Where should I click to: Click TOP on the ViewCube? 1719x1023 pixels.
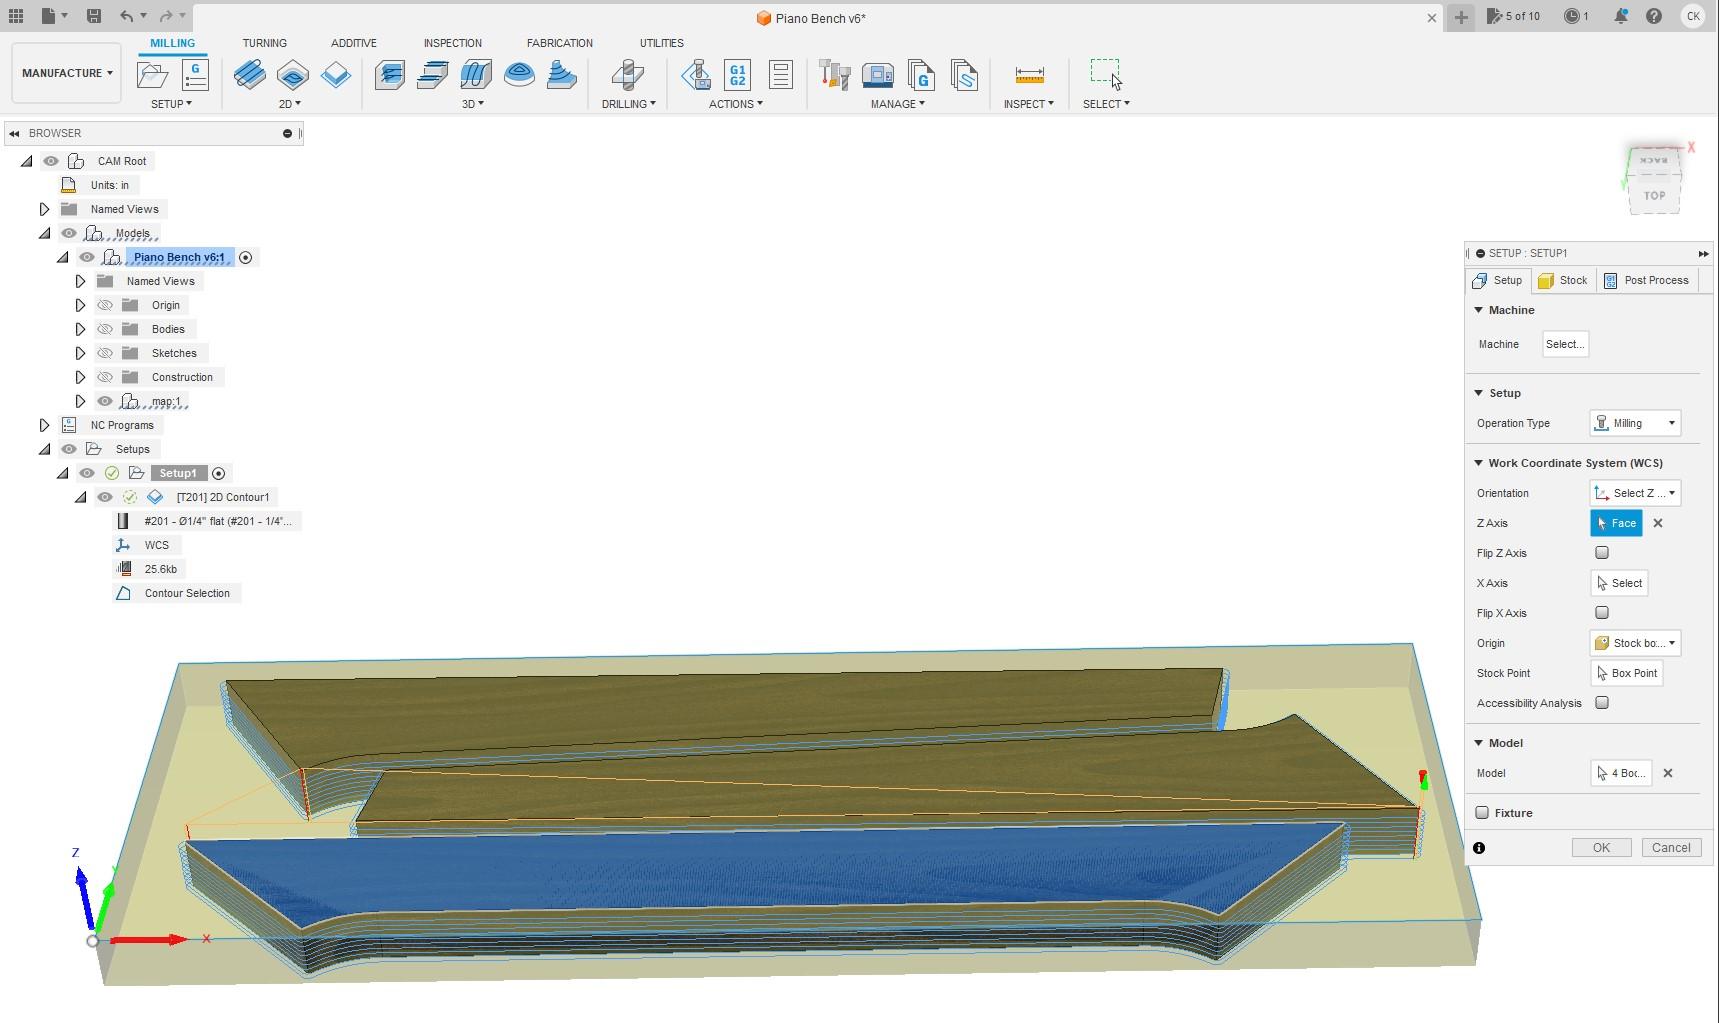coord(1654,196)
